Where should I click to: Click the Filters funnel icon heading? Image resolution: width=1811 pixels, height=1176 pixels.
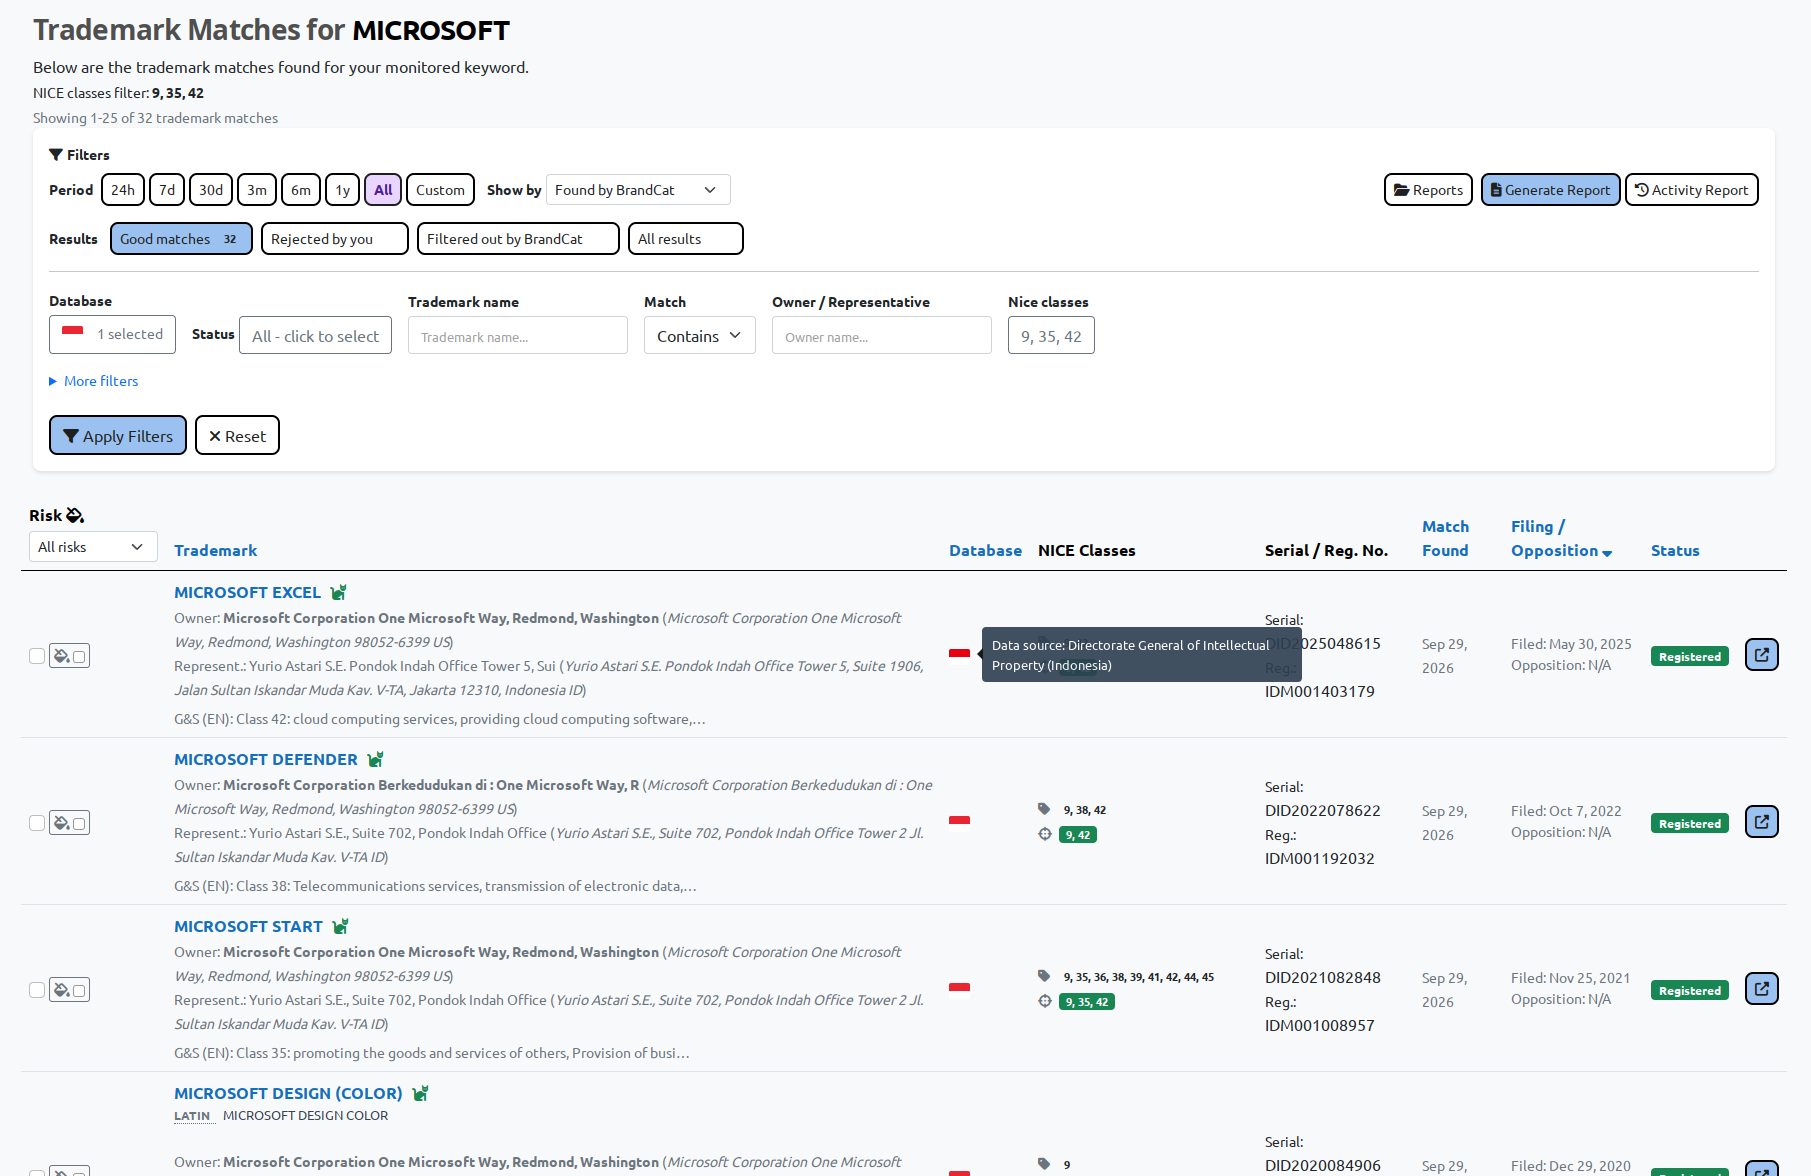point(56,155)
